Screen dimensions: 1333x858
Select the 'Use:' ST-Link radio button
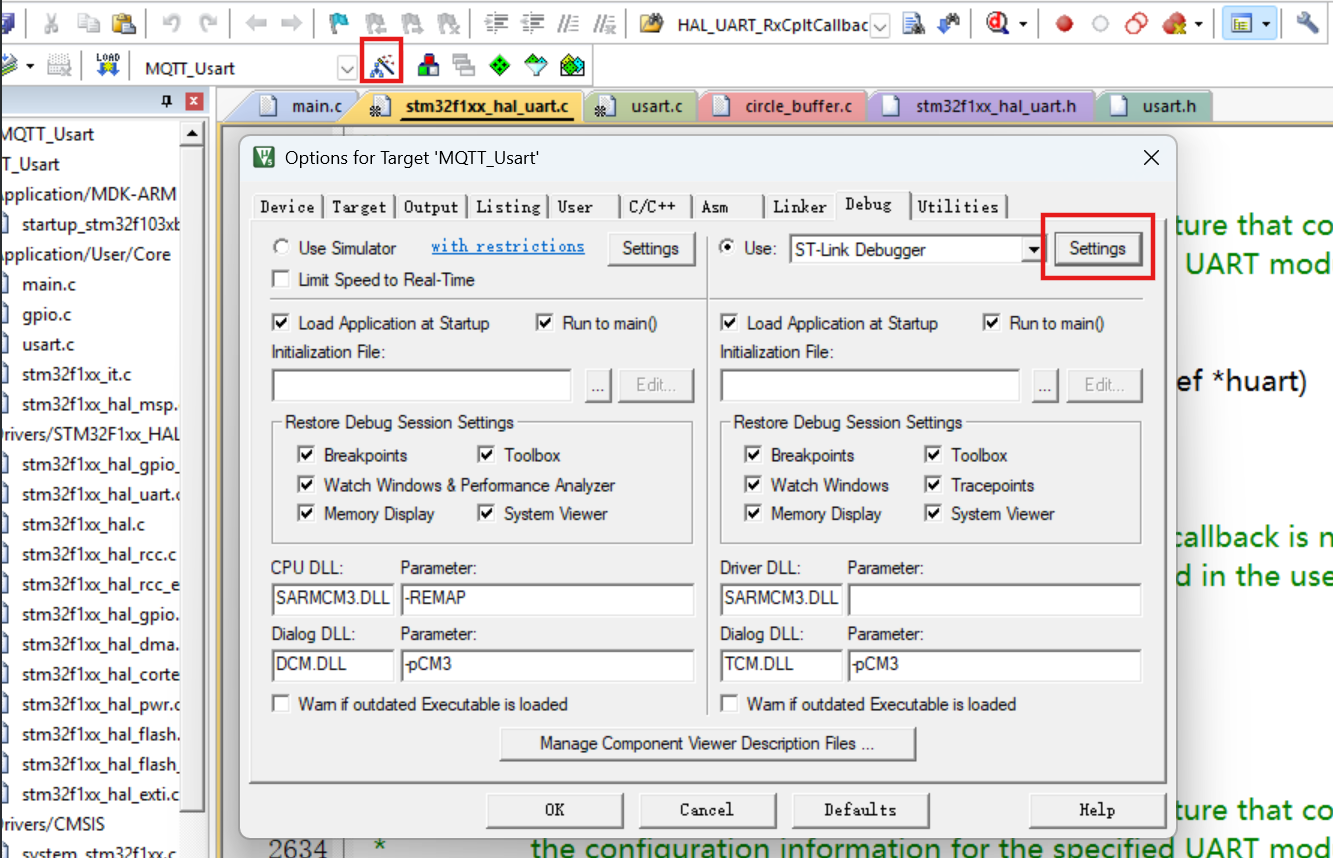click(x=727, y=247)
